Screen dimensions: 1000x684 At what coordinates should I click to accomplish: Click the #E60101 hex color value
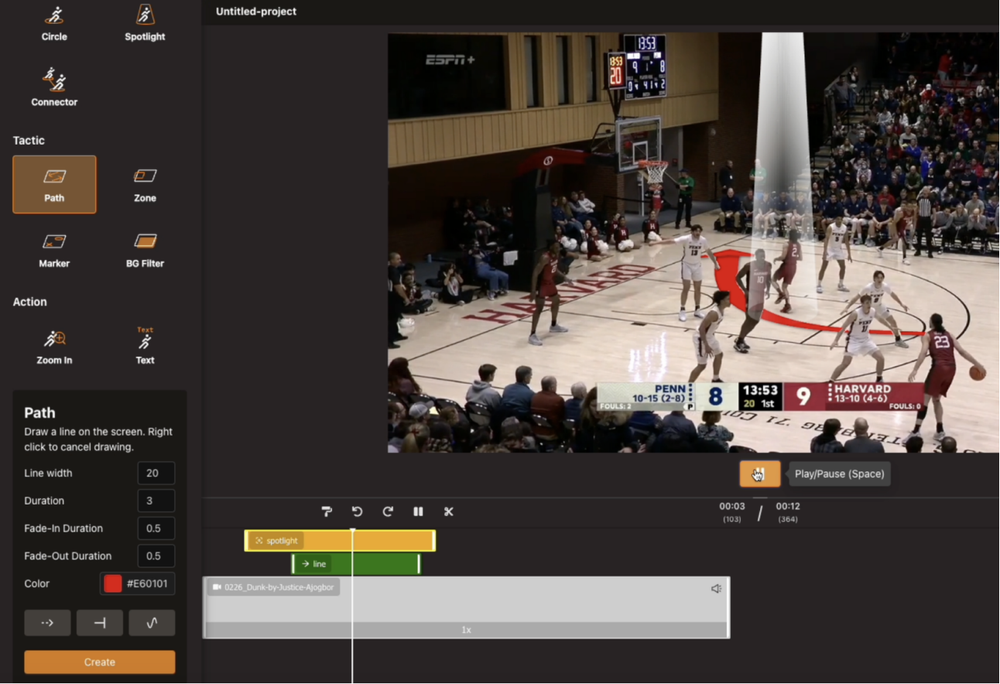pyautogui.click(x=147, y=583)
